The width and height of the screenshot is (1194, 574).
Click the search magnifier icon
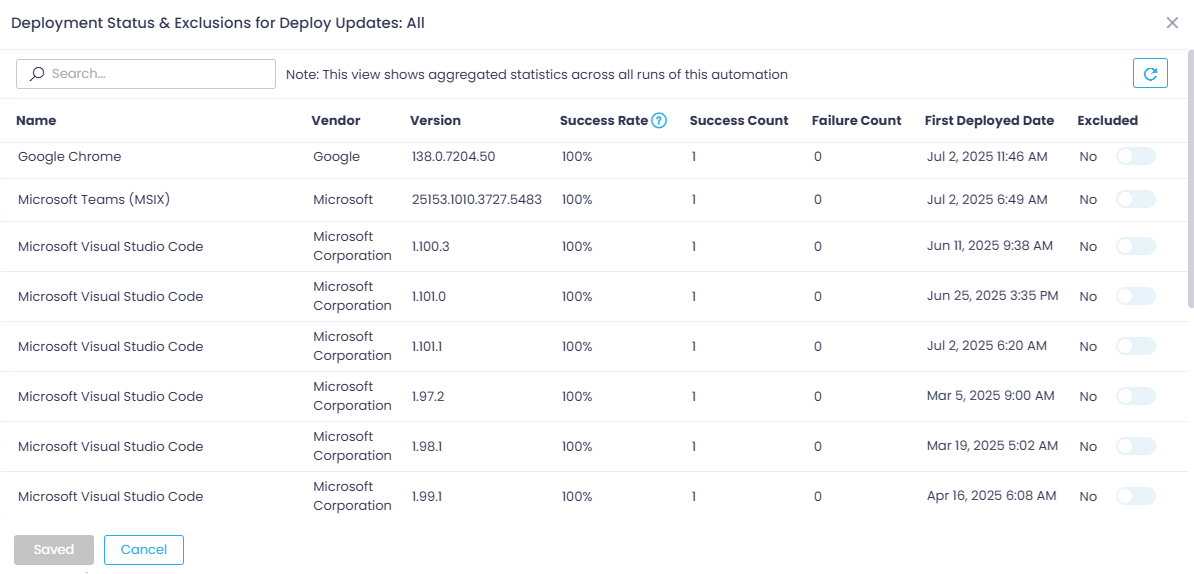pos(36,74)
